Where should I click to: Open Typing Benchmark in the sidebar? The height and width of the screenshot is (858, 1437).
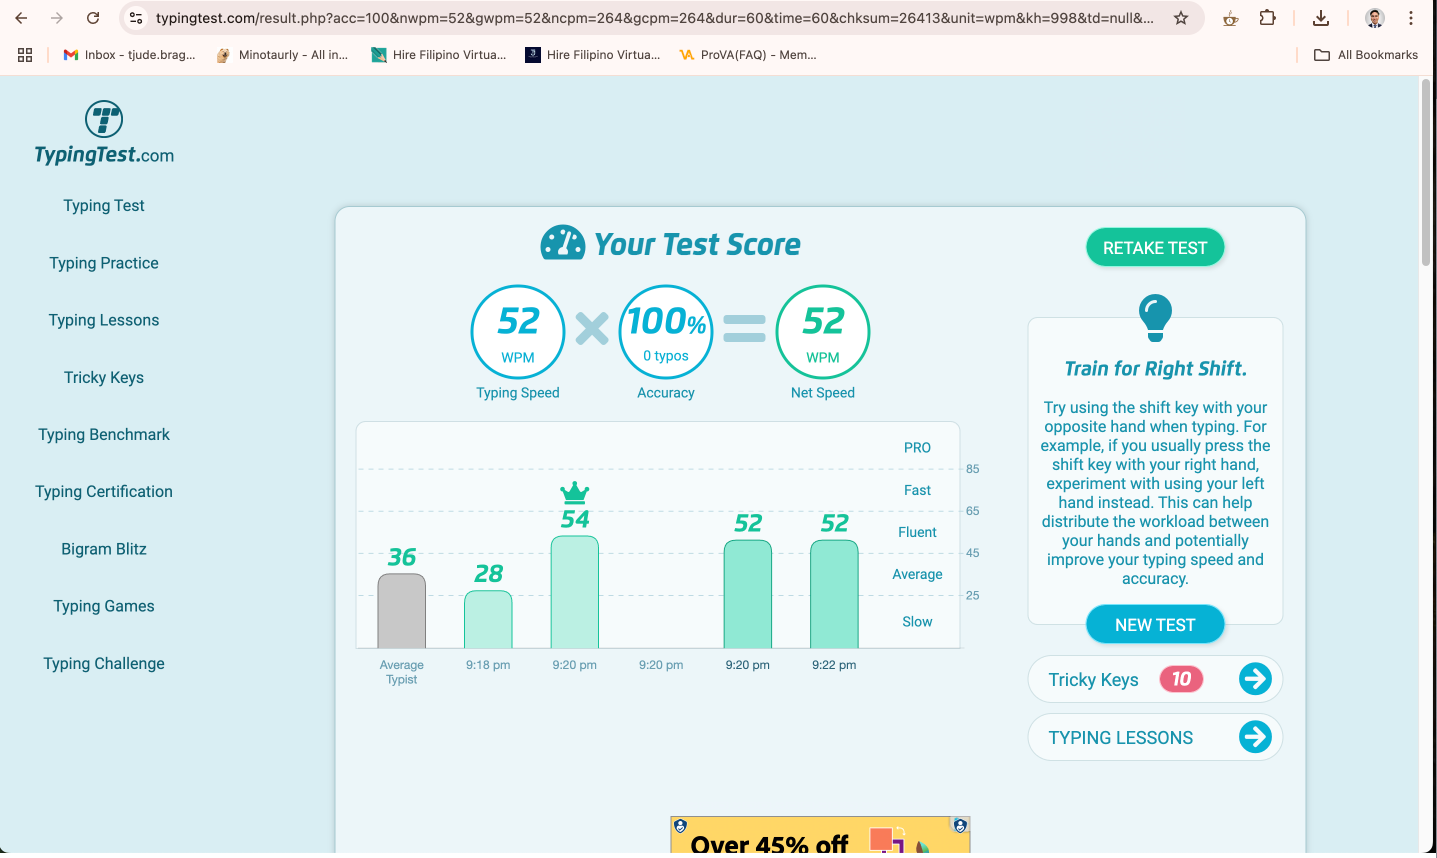(104, 434)
